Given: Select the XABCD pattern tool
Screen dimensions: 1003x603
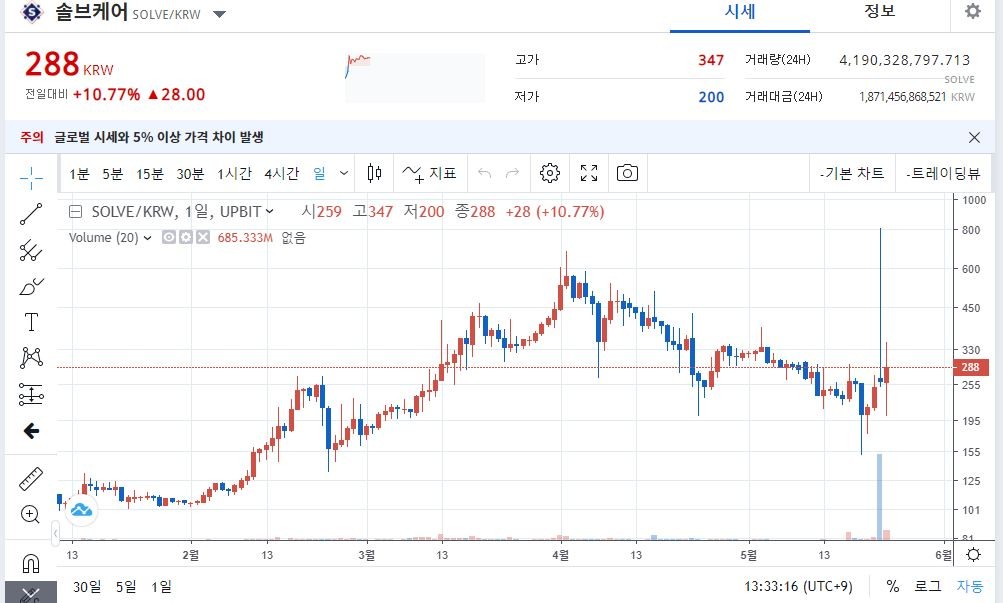Looking at the screenshot, I should point(31,358).
